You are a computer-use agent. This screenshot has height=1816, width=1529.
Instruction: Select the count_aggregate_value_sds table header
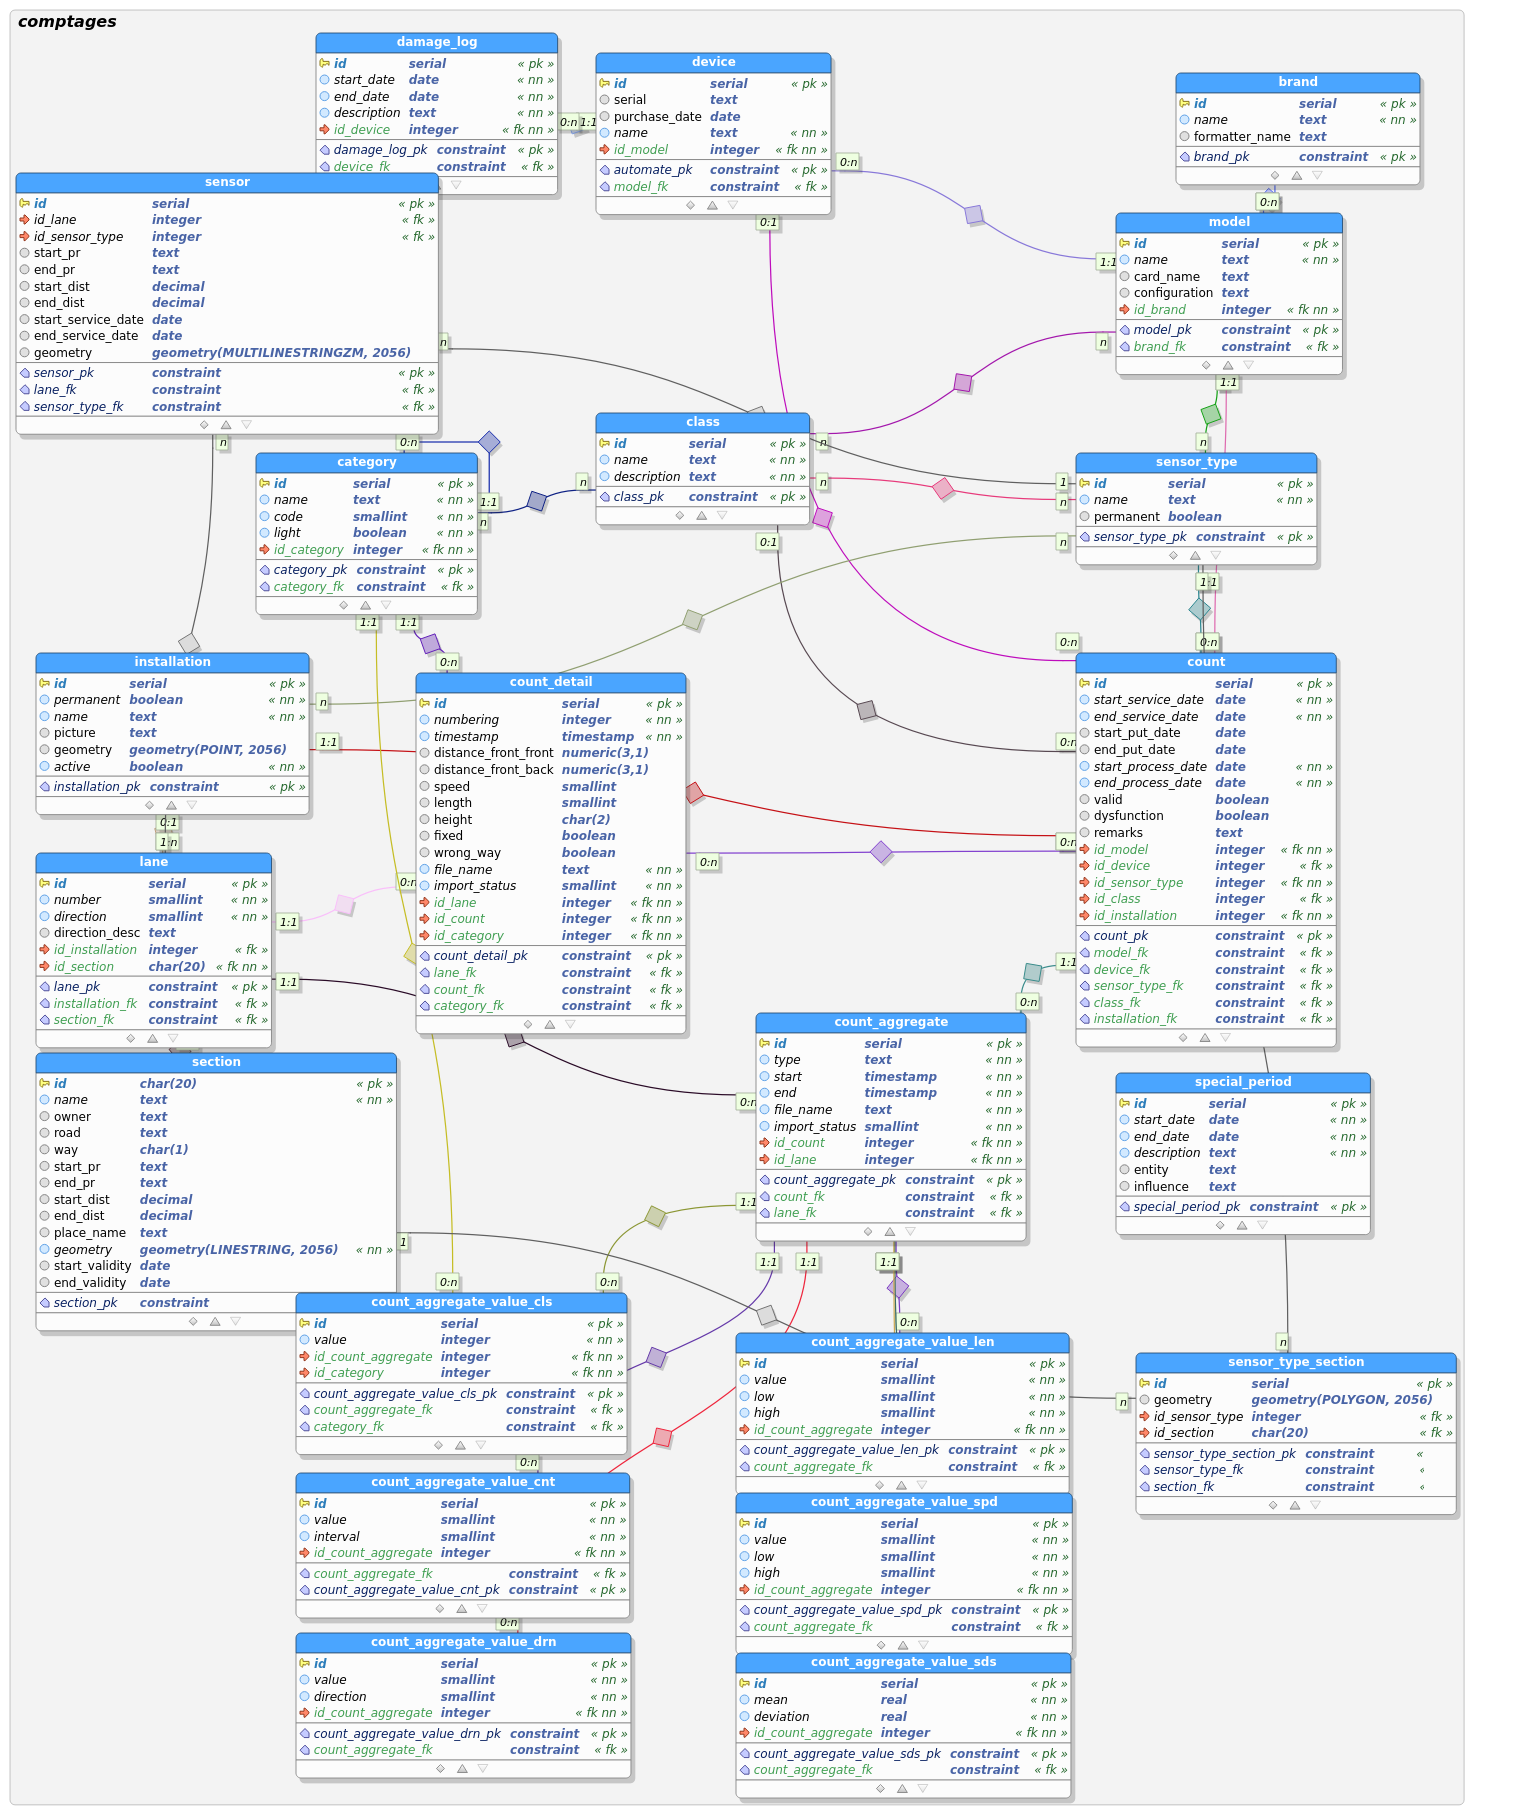tap(904, 1662)
